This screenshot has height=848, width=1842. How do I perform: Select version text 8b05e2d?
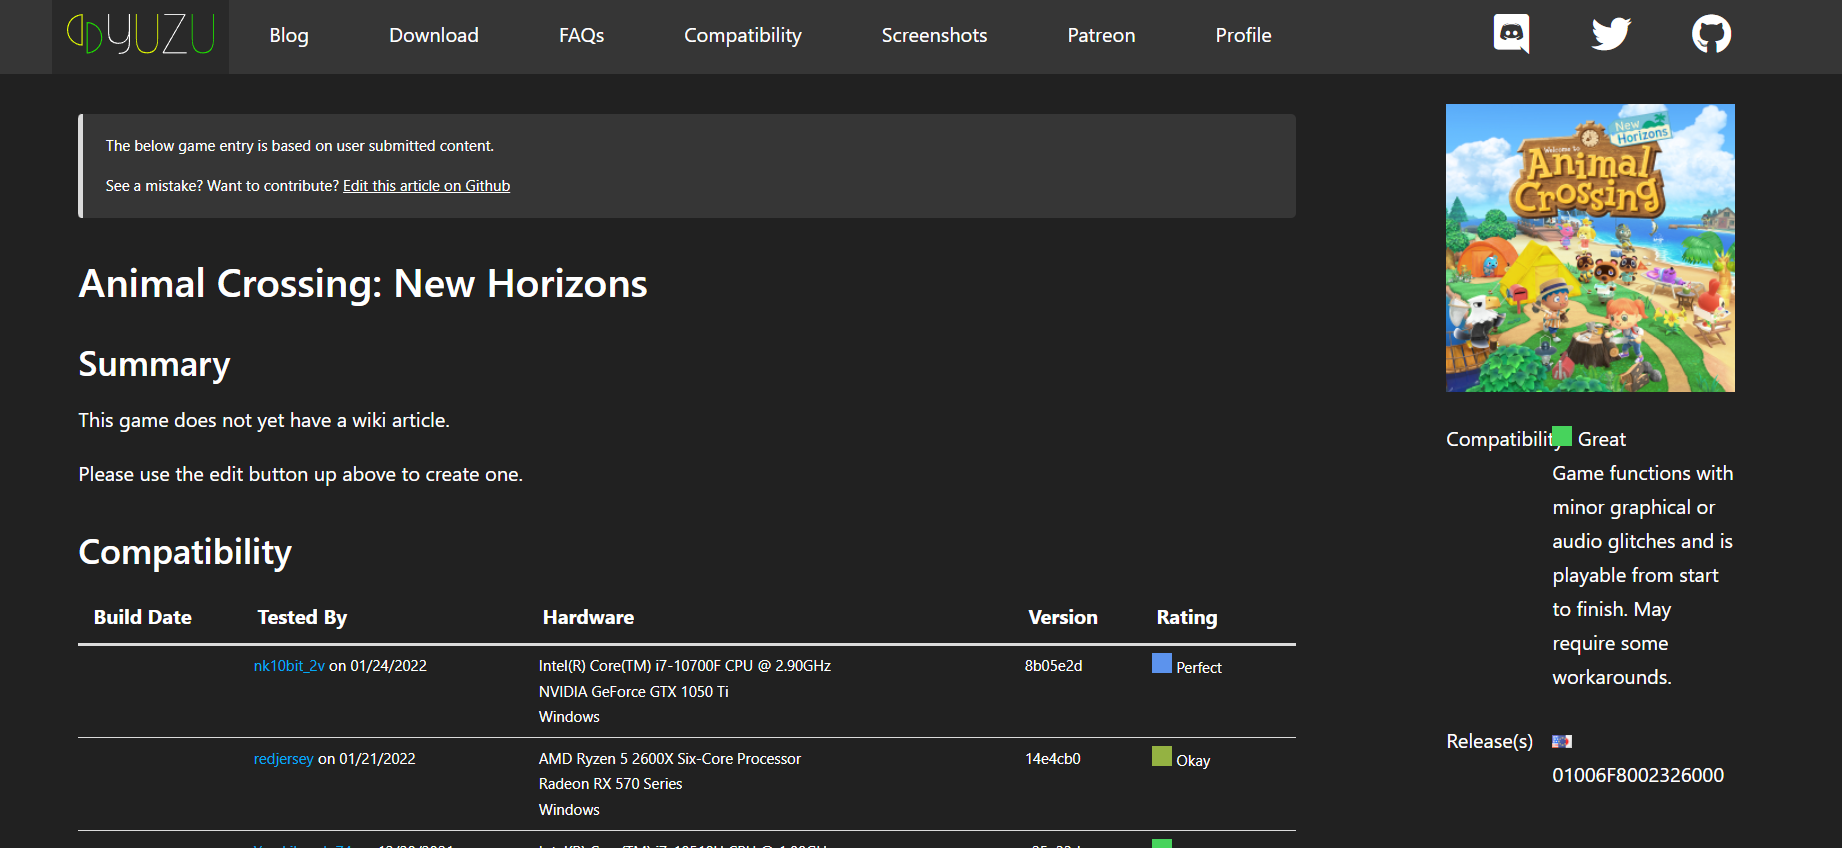[x=1053, y=666]
